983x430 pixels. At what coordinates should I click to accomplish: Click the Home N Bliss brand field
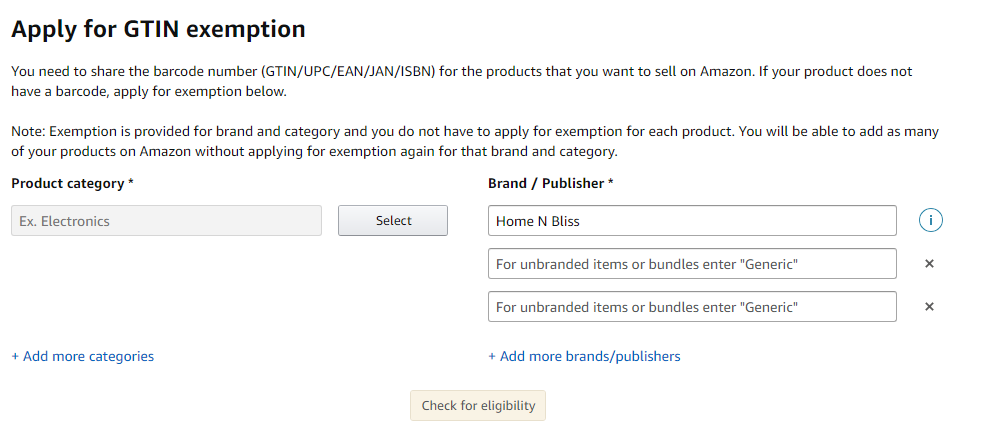692,221
